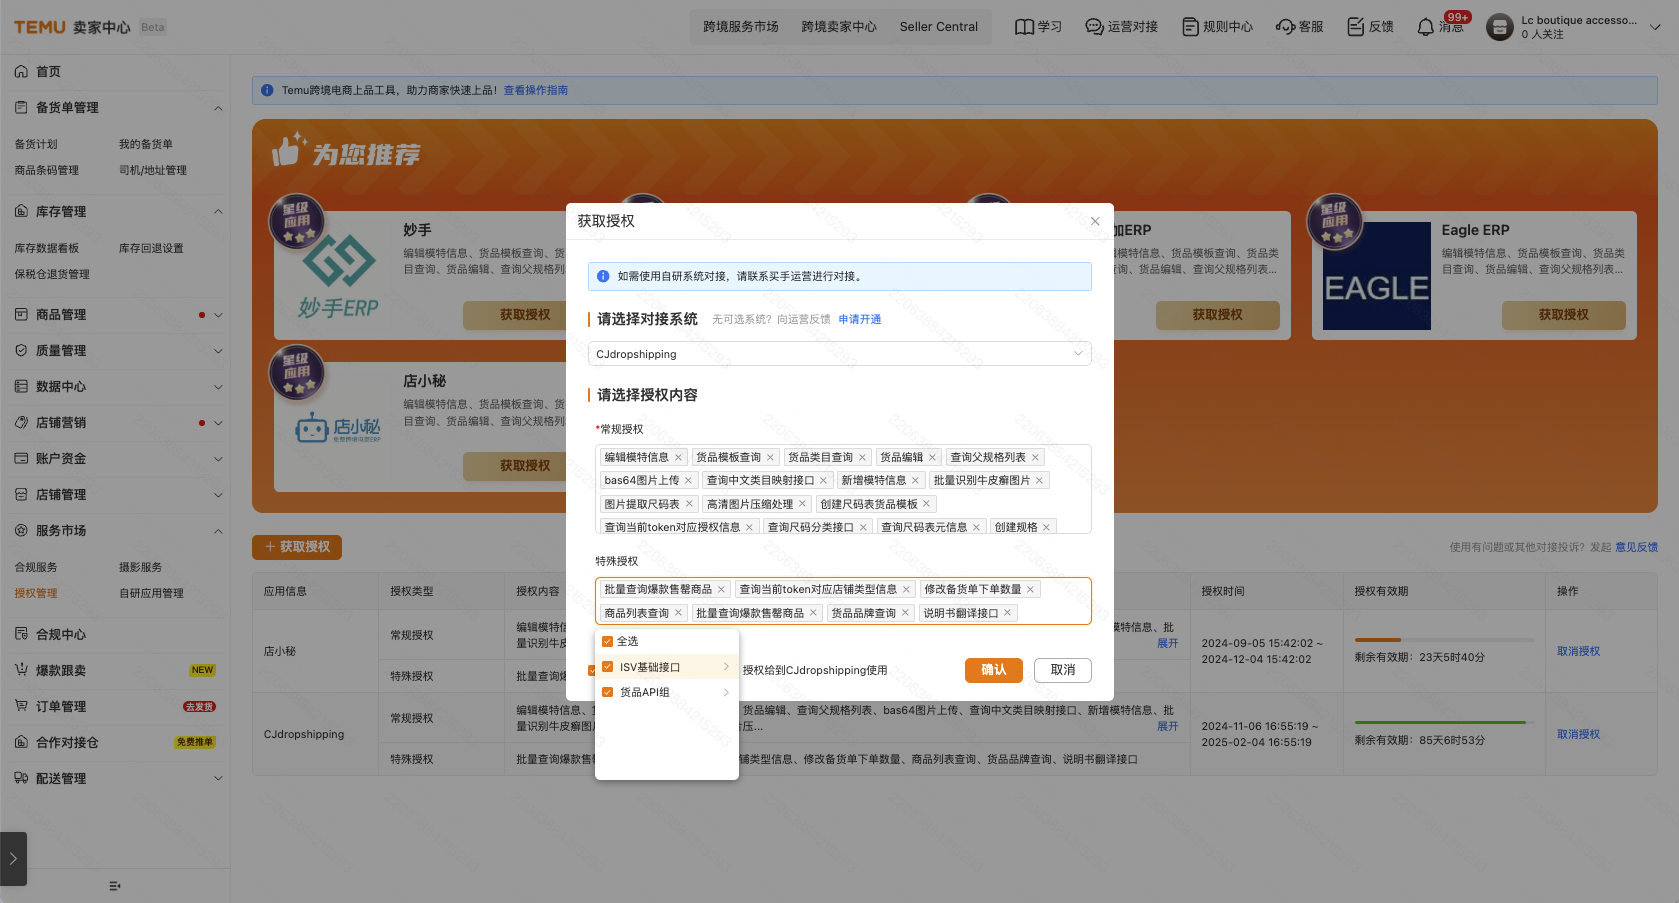Expand the ISV基础接口 submenu arrow

(726, 667)
